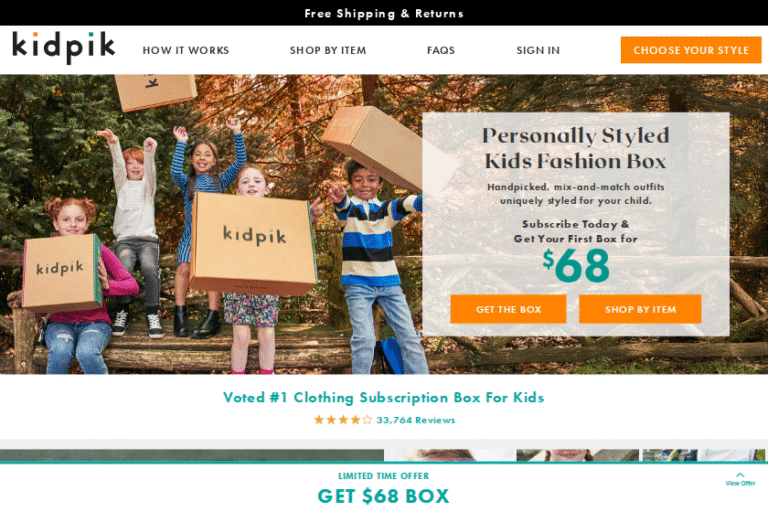768x512 pixels.
Task: Click the Choose Your Style button
Action: point(691,50)
